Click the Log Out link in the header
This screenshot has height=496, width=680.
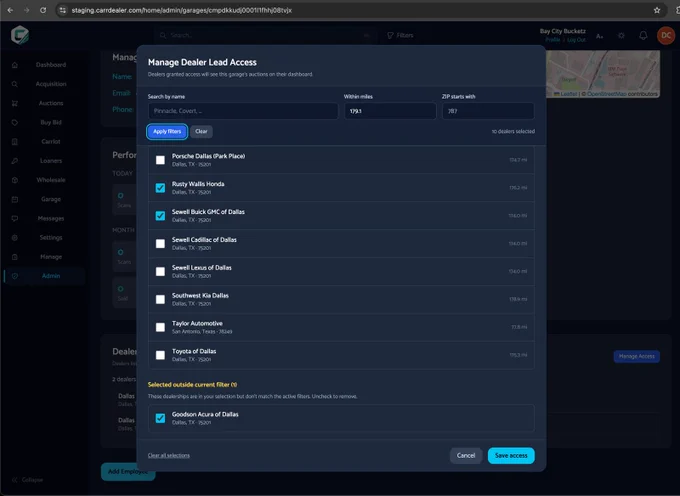tap(576, 40)
